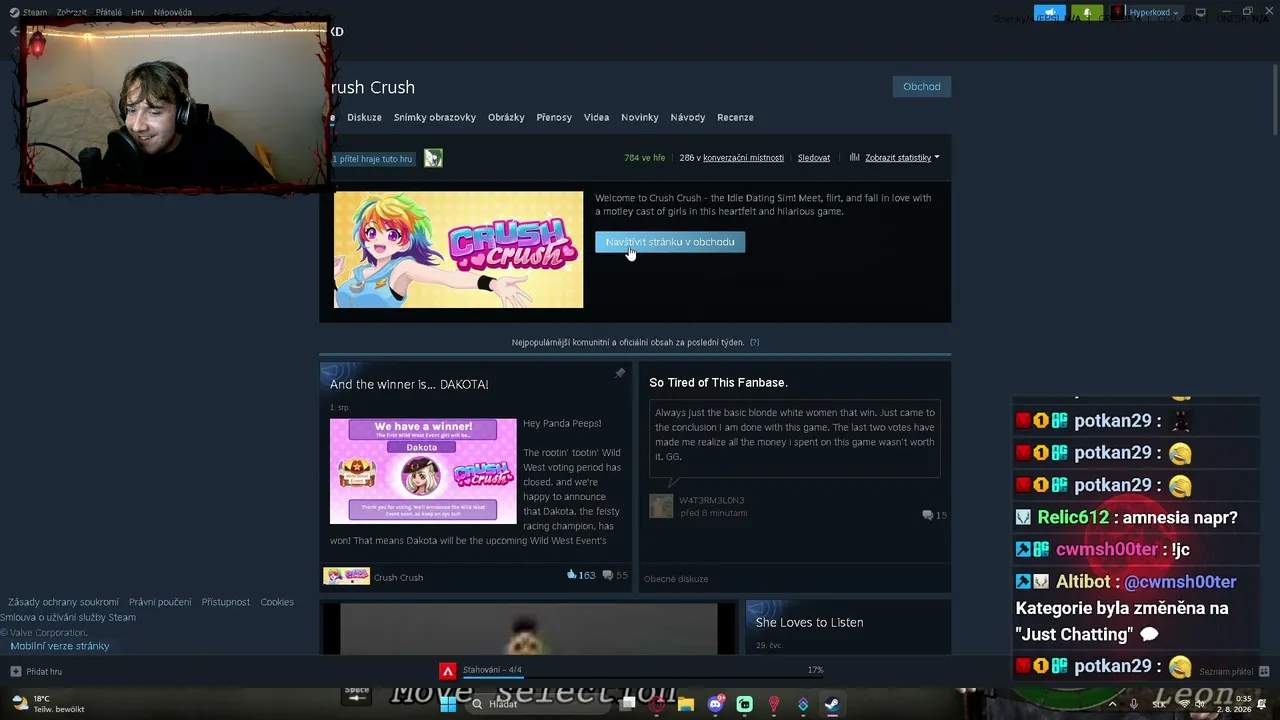Viewport: 1280px width, 720px height.
Task: Open the Zobrazit menu
Action: 71,13
